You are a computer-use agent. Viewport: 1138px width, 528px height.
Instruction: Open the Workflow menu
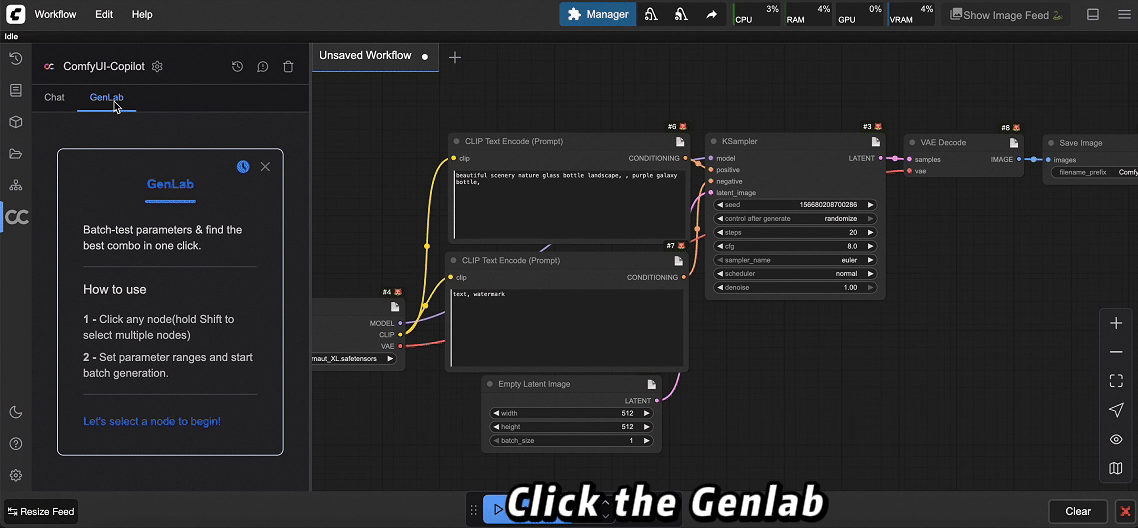pos(56,15)
